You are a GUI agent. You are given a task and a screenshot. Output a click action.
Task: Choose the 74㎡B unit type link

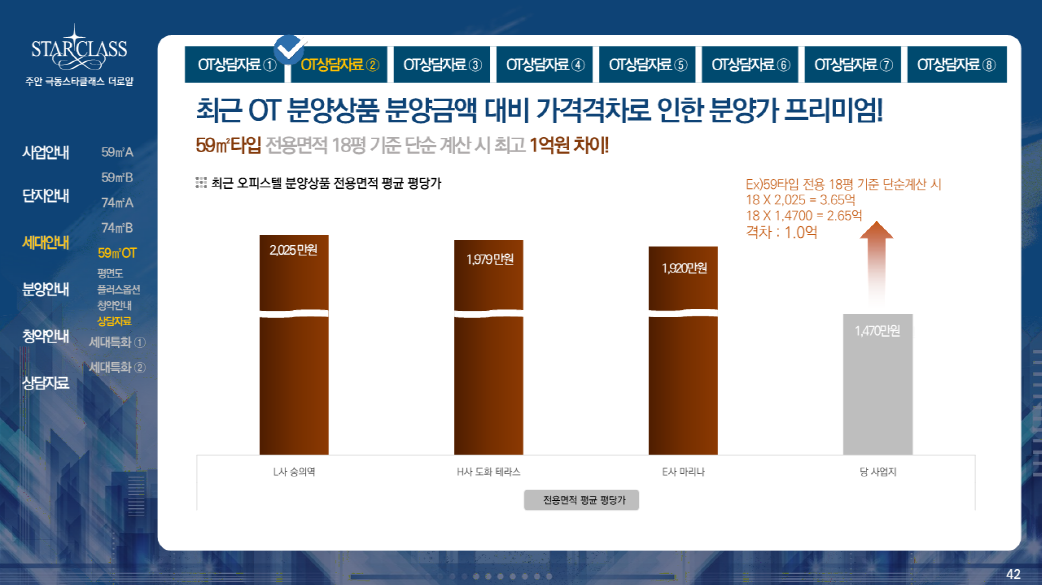(117, 228)
